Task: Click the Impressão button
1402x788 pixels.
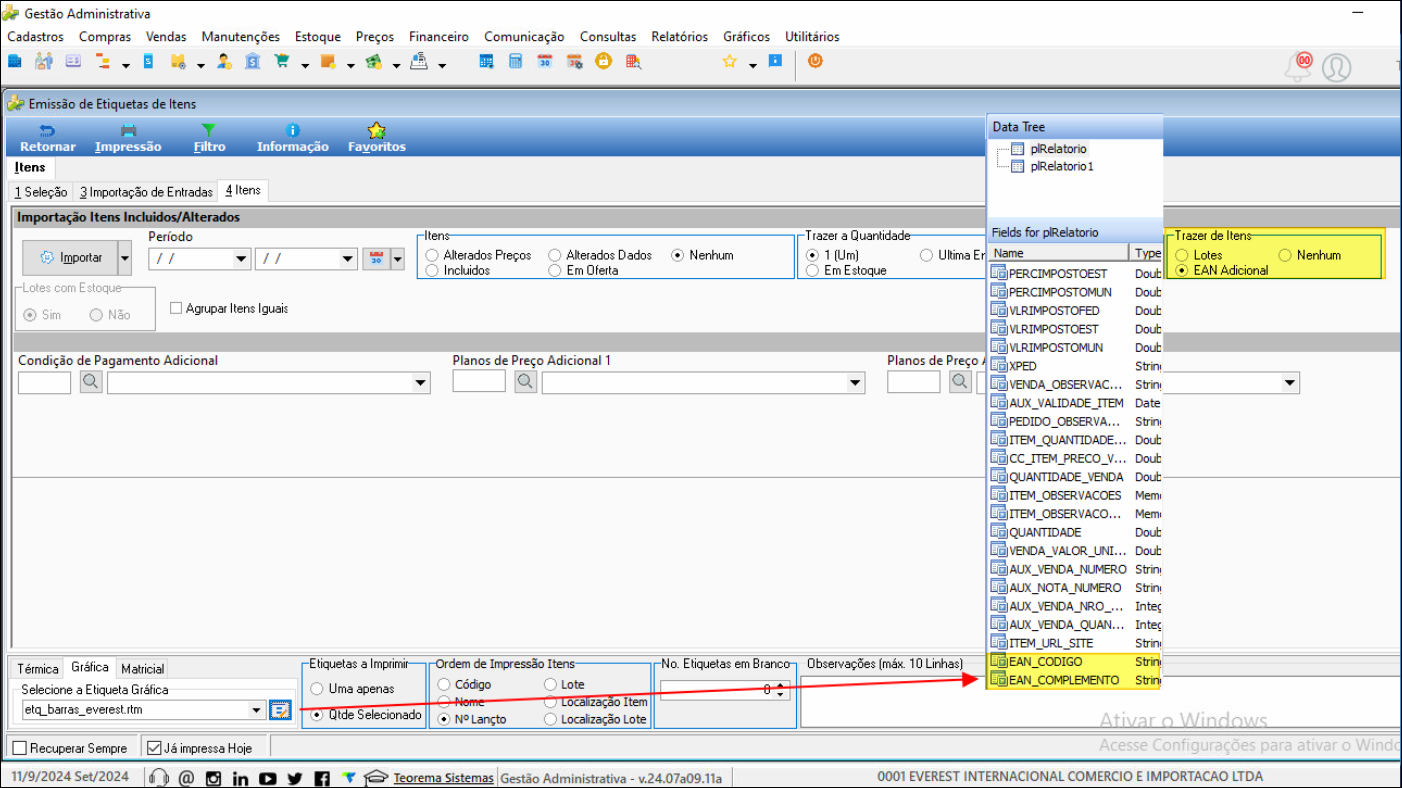Action: (128, 138)
